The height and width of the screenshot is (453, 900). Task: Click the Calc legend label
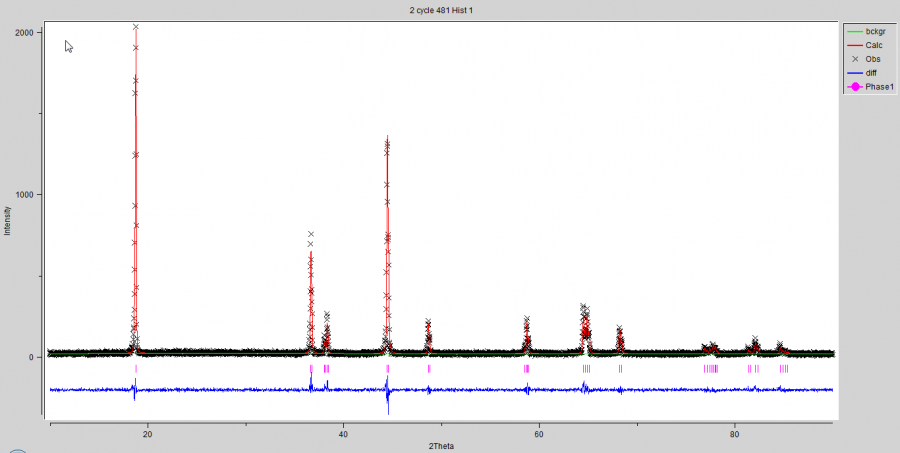click(x=874, y=45)
